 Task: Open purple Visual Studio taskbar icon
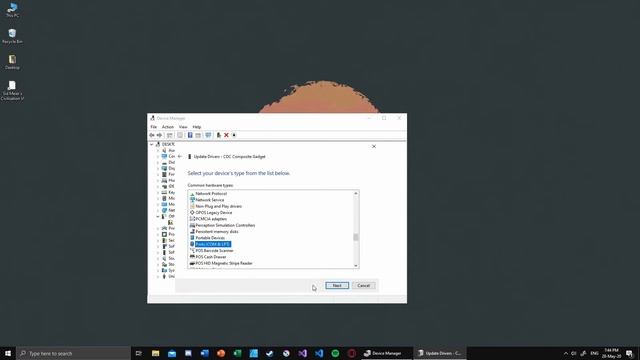pos(302,353)
